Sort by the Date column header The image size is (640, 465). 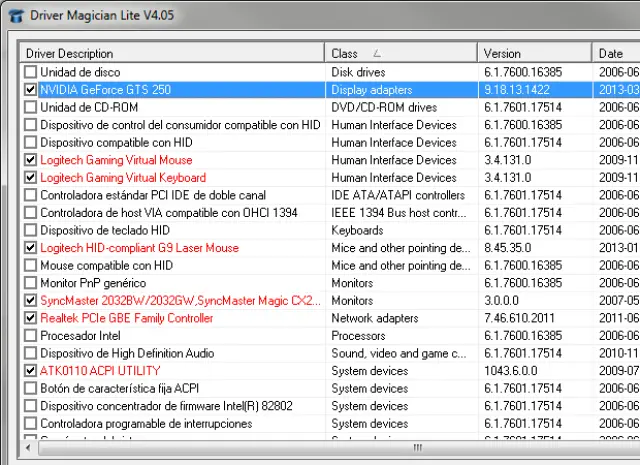[x=612, y=53]
